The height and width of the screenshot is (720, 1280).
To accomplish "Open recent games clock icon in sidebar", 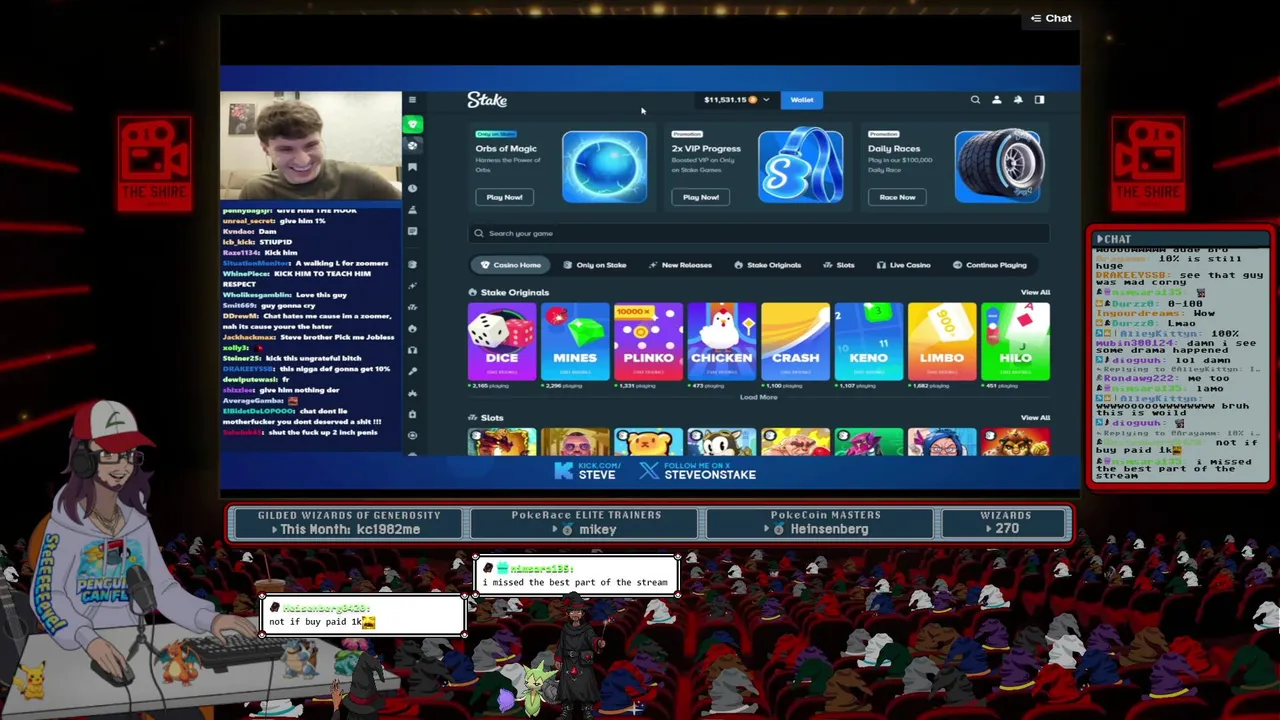I will click(412, 188).
